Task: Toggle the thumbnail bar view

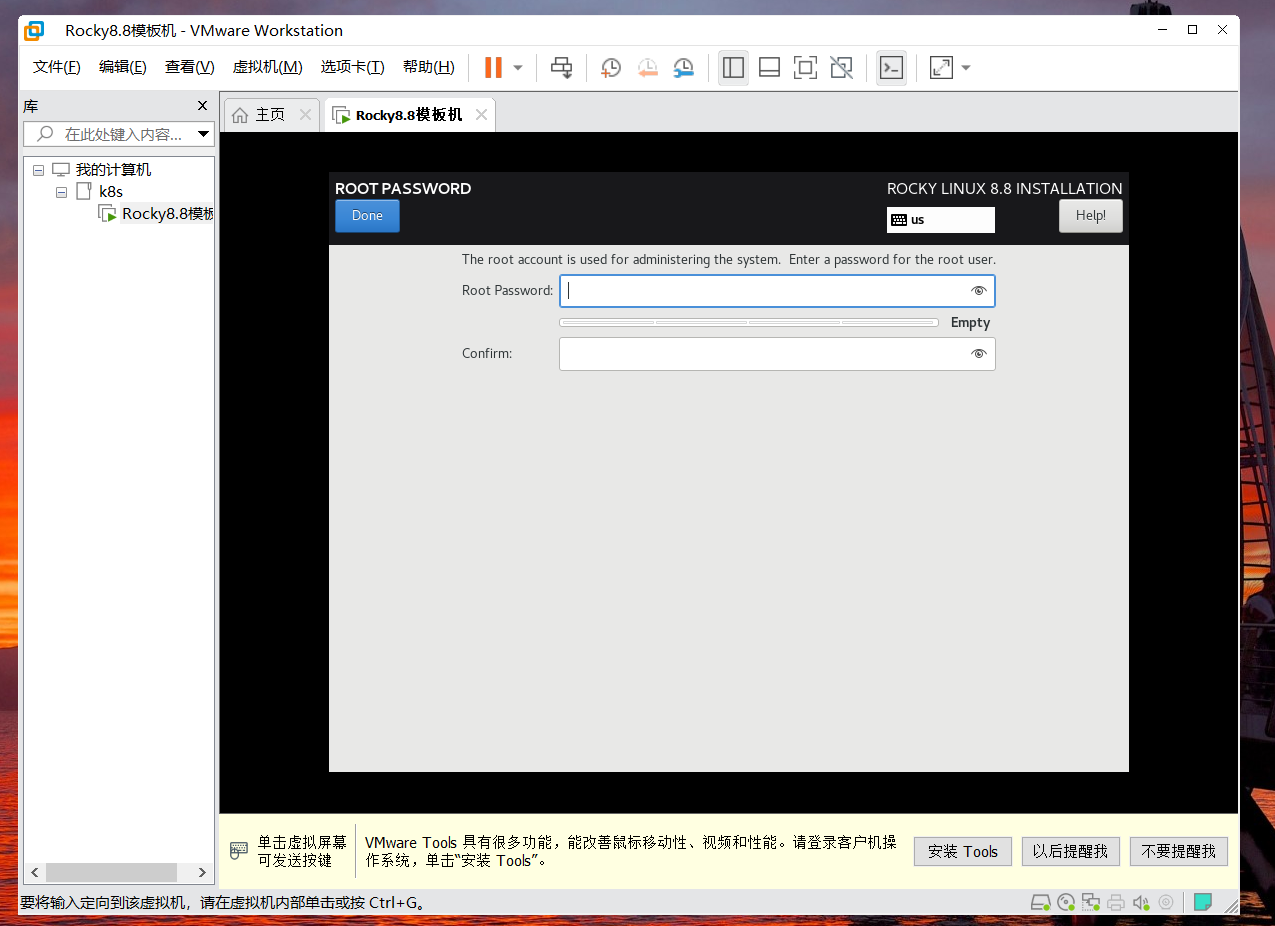Action: pyautogui.click(x=769, y=67)
